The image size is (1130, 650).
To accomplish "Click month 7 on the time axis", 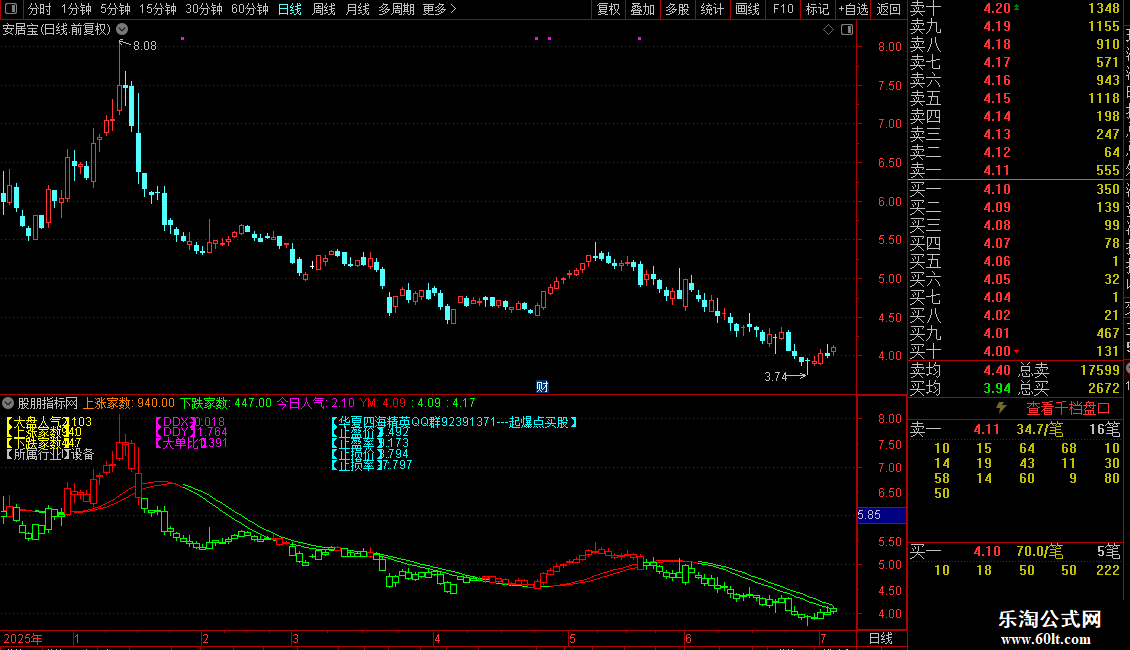I will pos(823,638).
